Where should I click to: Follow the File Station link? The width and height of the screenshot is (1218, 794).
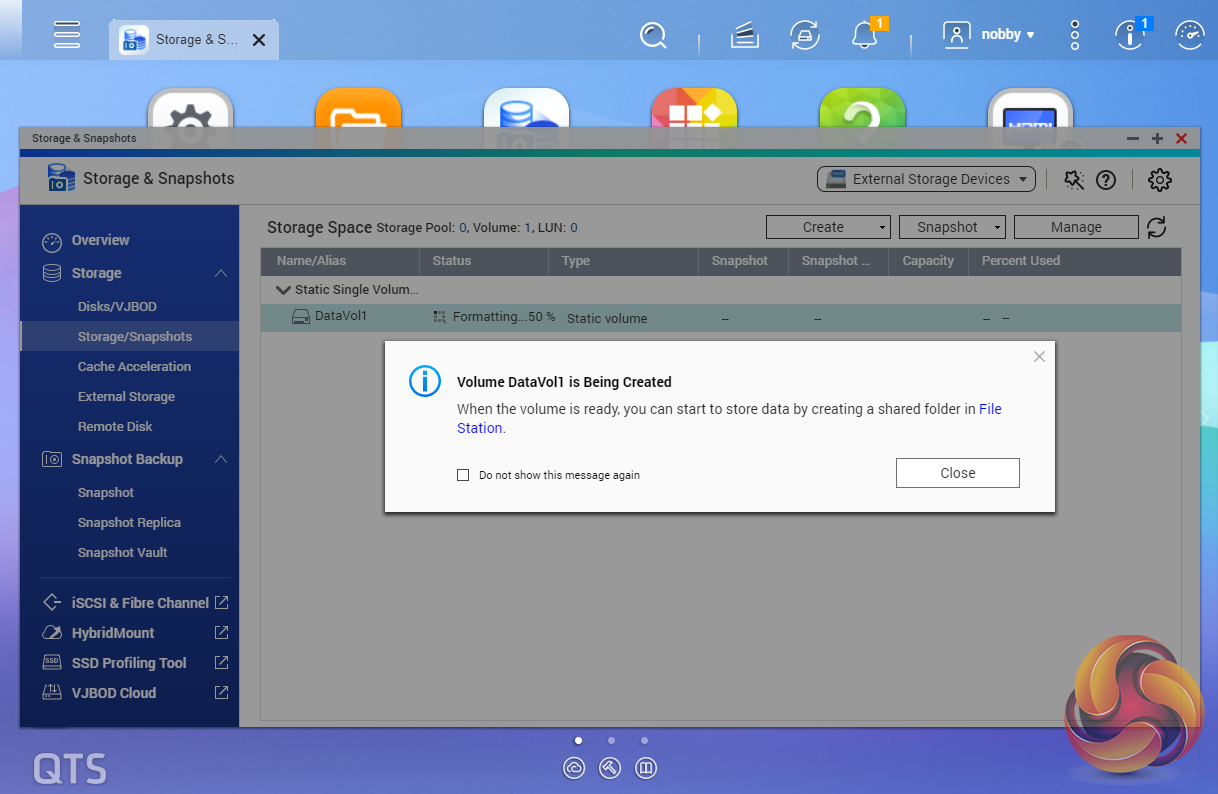pyautogui.click(x=989, y=409)
